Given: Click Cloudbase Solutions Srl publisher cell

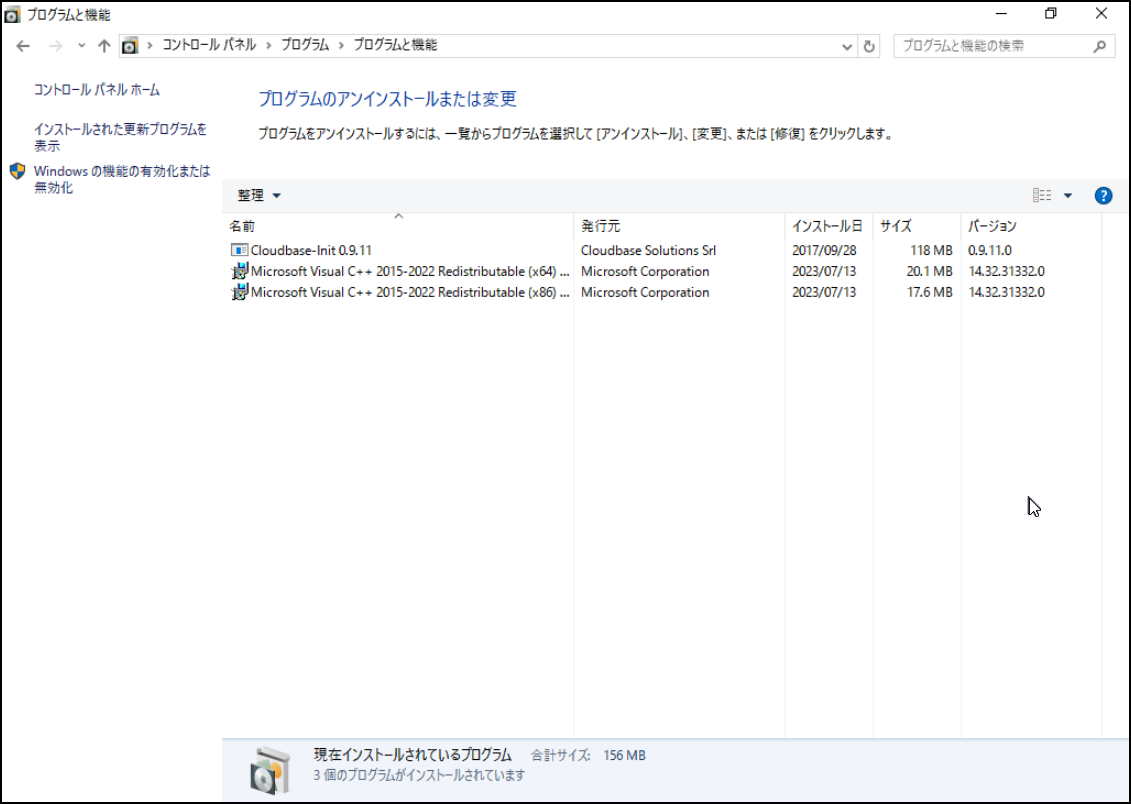Looking at the screenshot, I should 648,250.
